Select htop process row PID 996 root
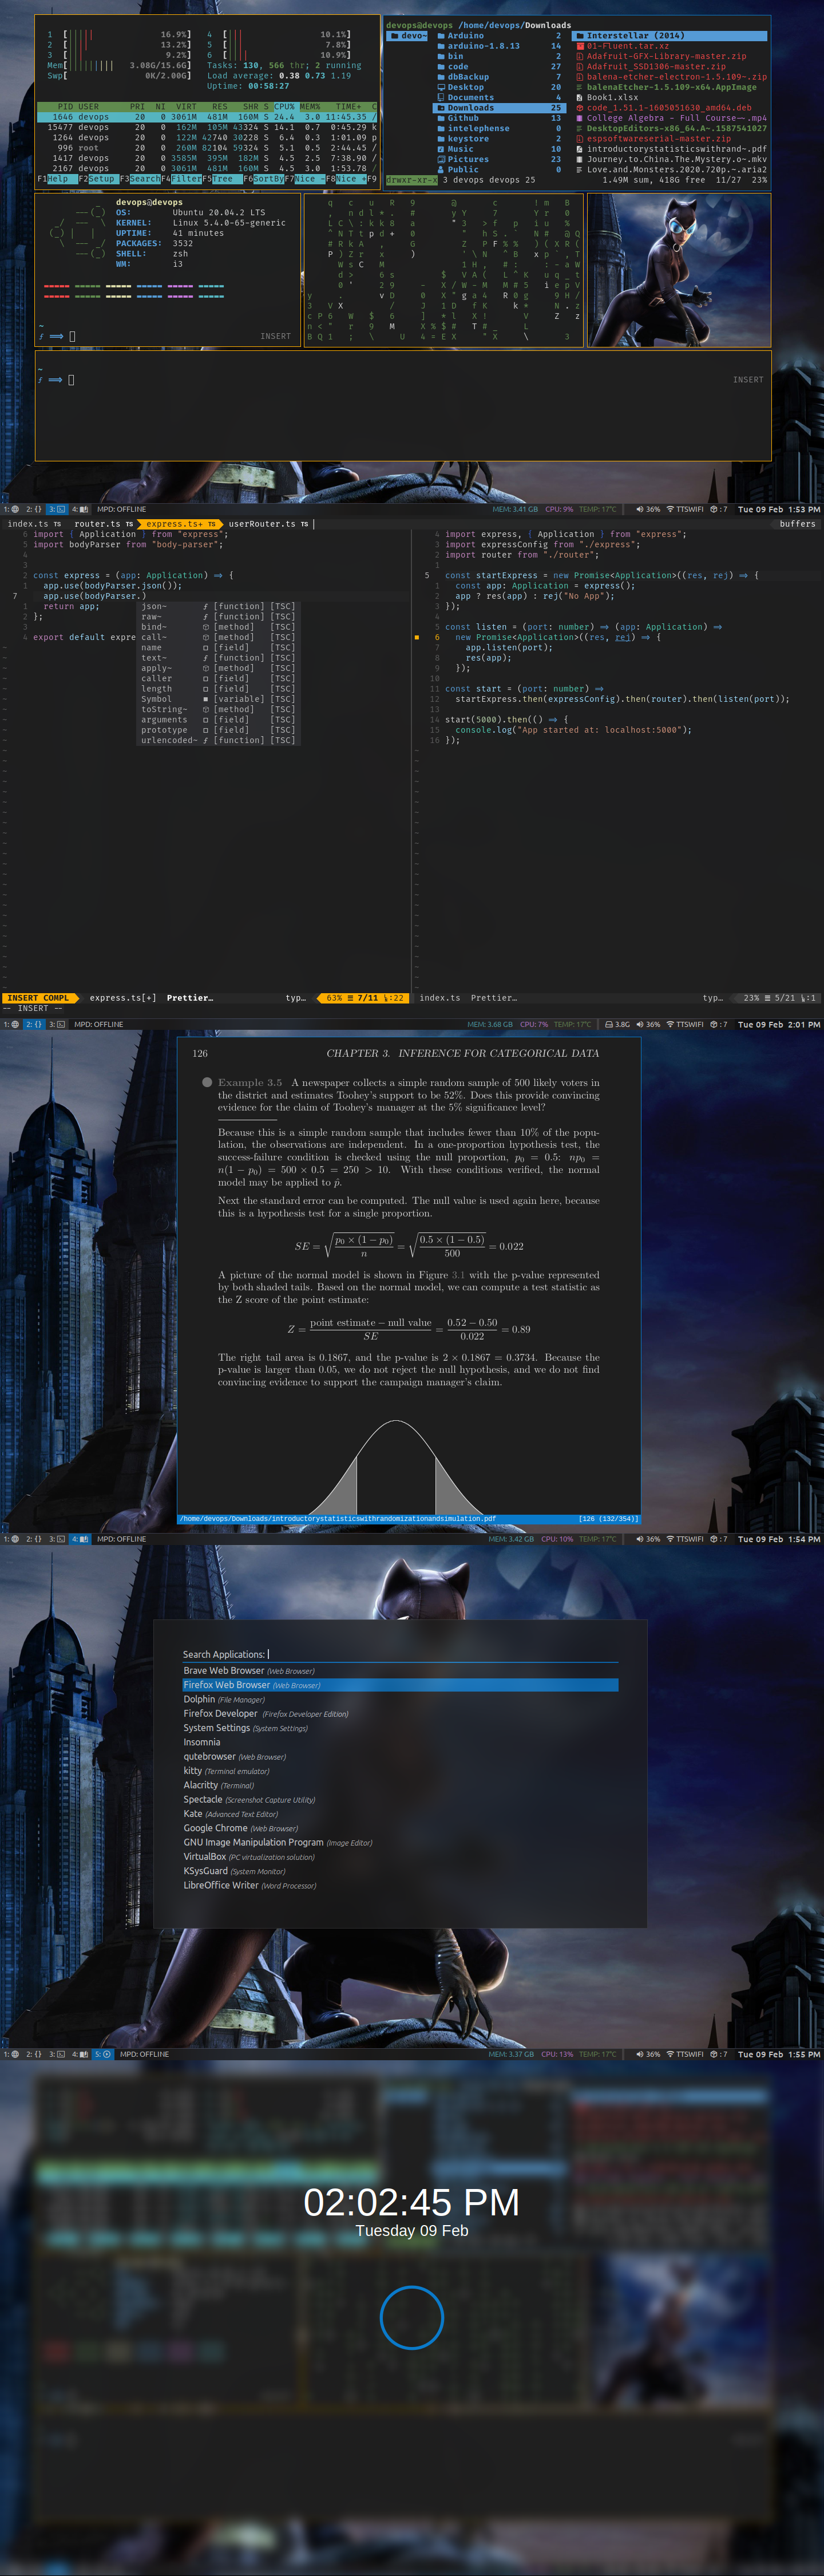 [x=208, y=148]
